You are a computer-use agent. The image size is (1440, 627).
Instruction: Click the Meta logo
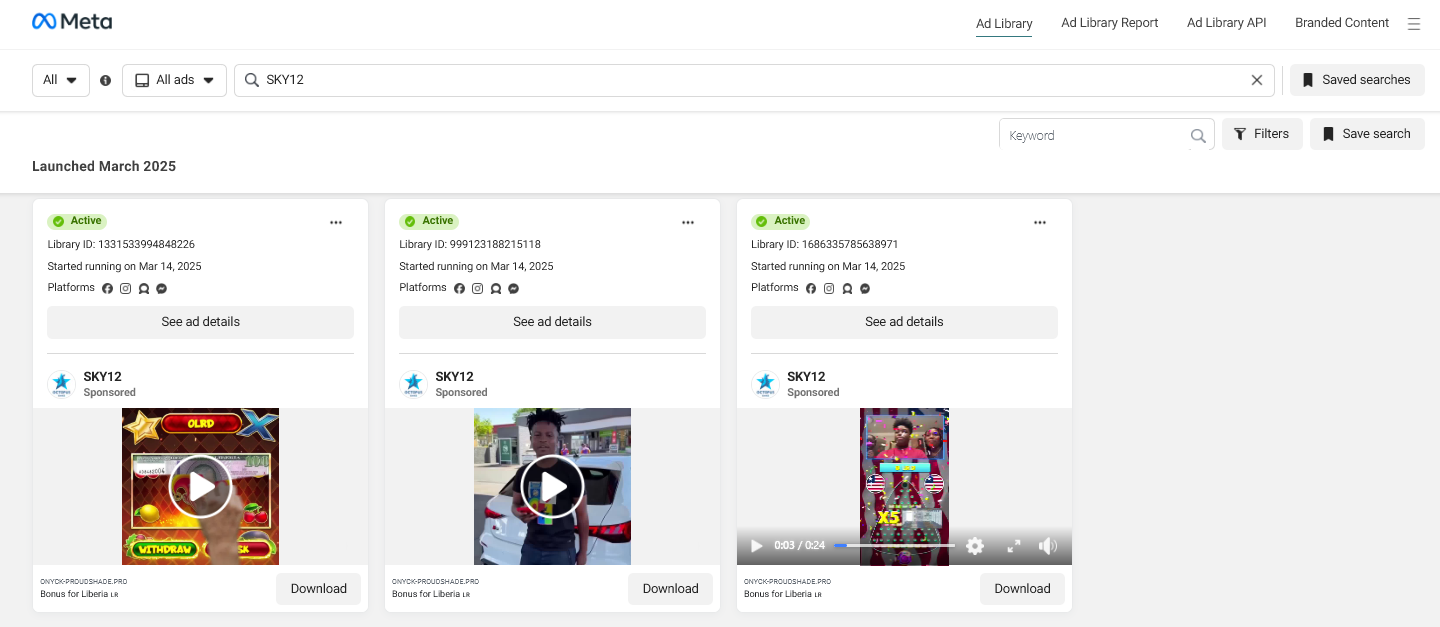[72, 22]
